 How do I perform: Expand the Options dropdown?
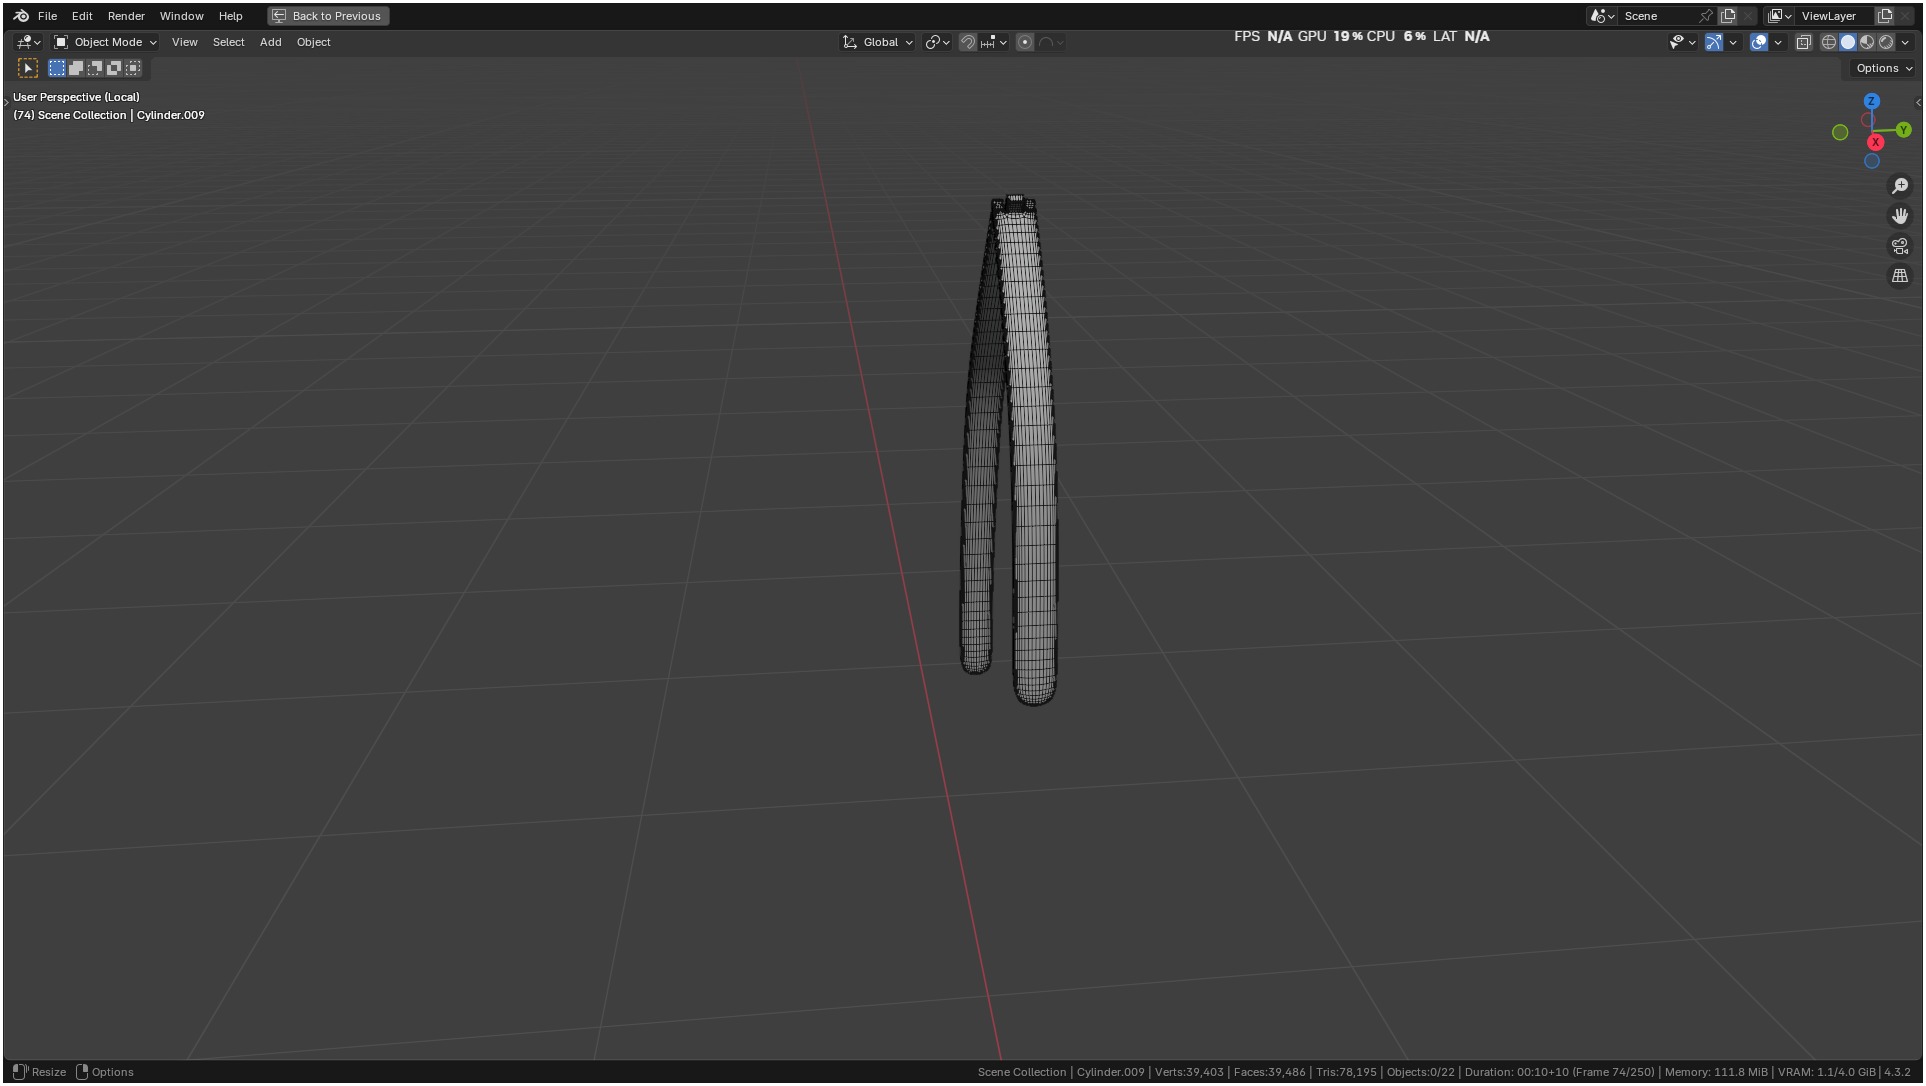click(x=1883, y=68)
